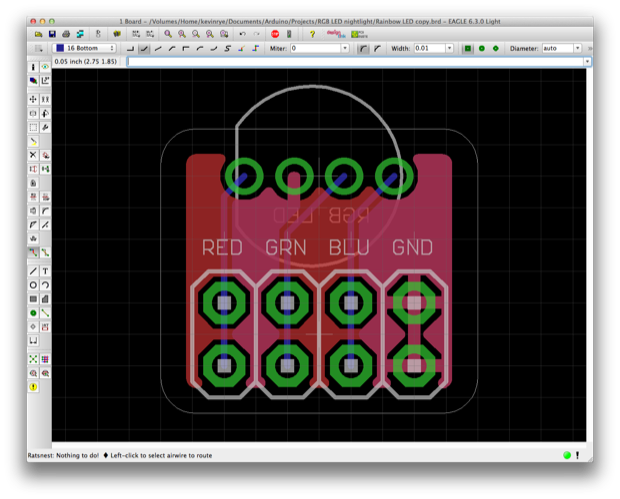Click the command line input field

click(x=355, y=62)
